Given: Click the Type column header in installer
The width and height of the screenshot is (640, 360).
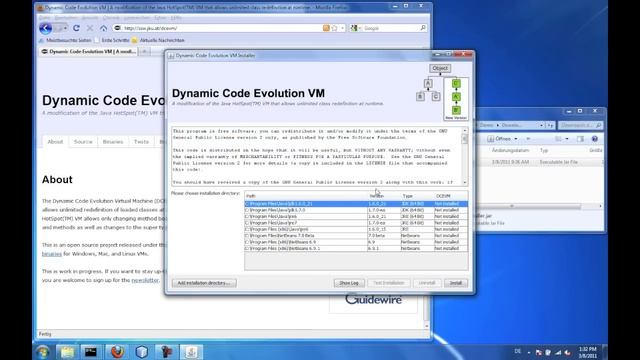Looking at the screenshot, I should [x=416, y=196].
